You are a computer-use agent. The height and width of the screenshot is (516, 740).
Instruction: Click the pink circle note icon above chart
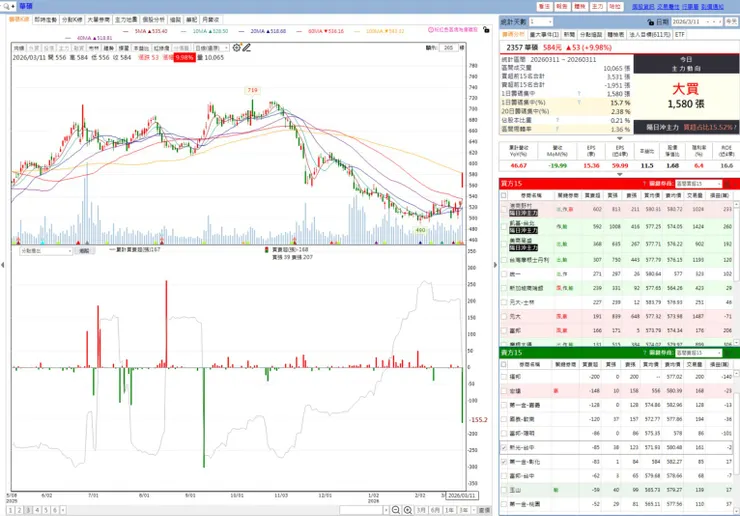[430, 30]
